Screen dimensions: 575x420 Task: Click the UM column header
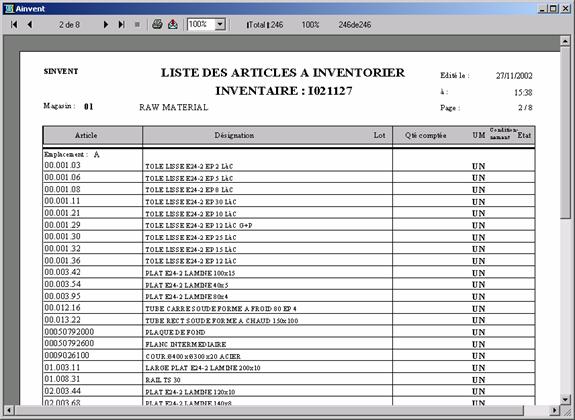coord(479,135)
